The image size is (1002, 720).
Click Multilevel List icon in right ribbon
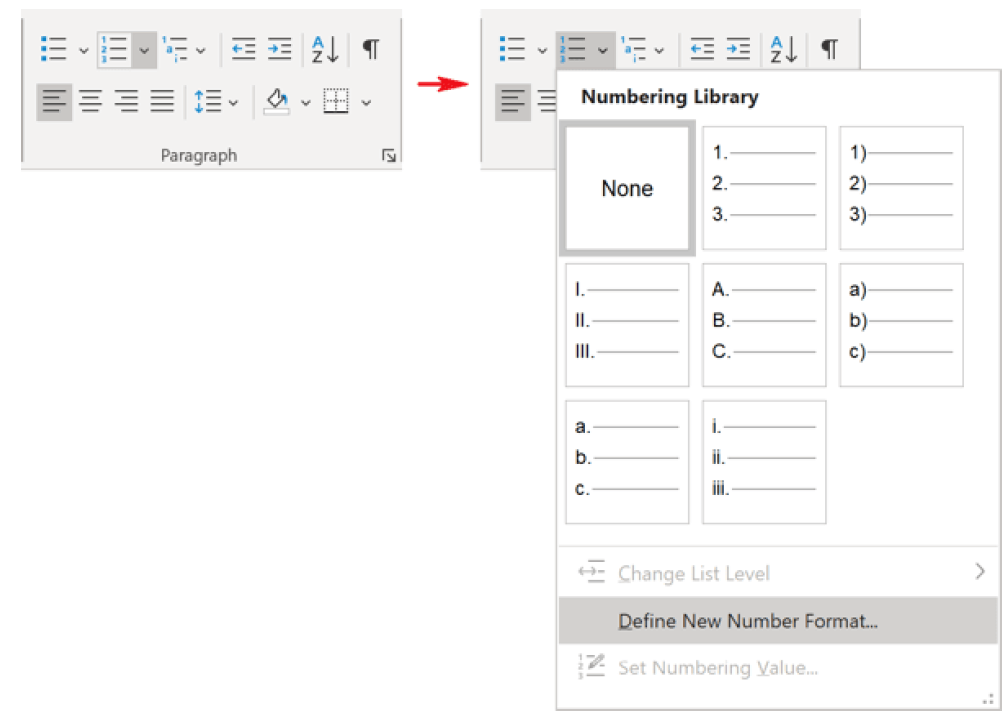coord(633,49)
